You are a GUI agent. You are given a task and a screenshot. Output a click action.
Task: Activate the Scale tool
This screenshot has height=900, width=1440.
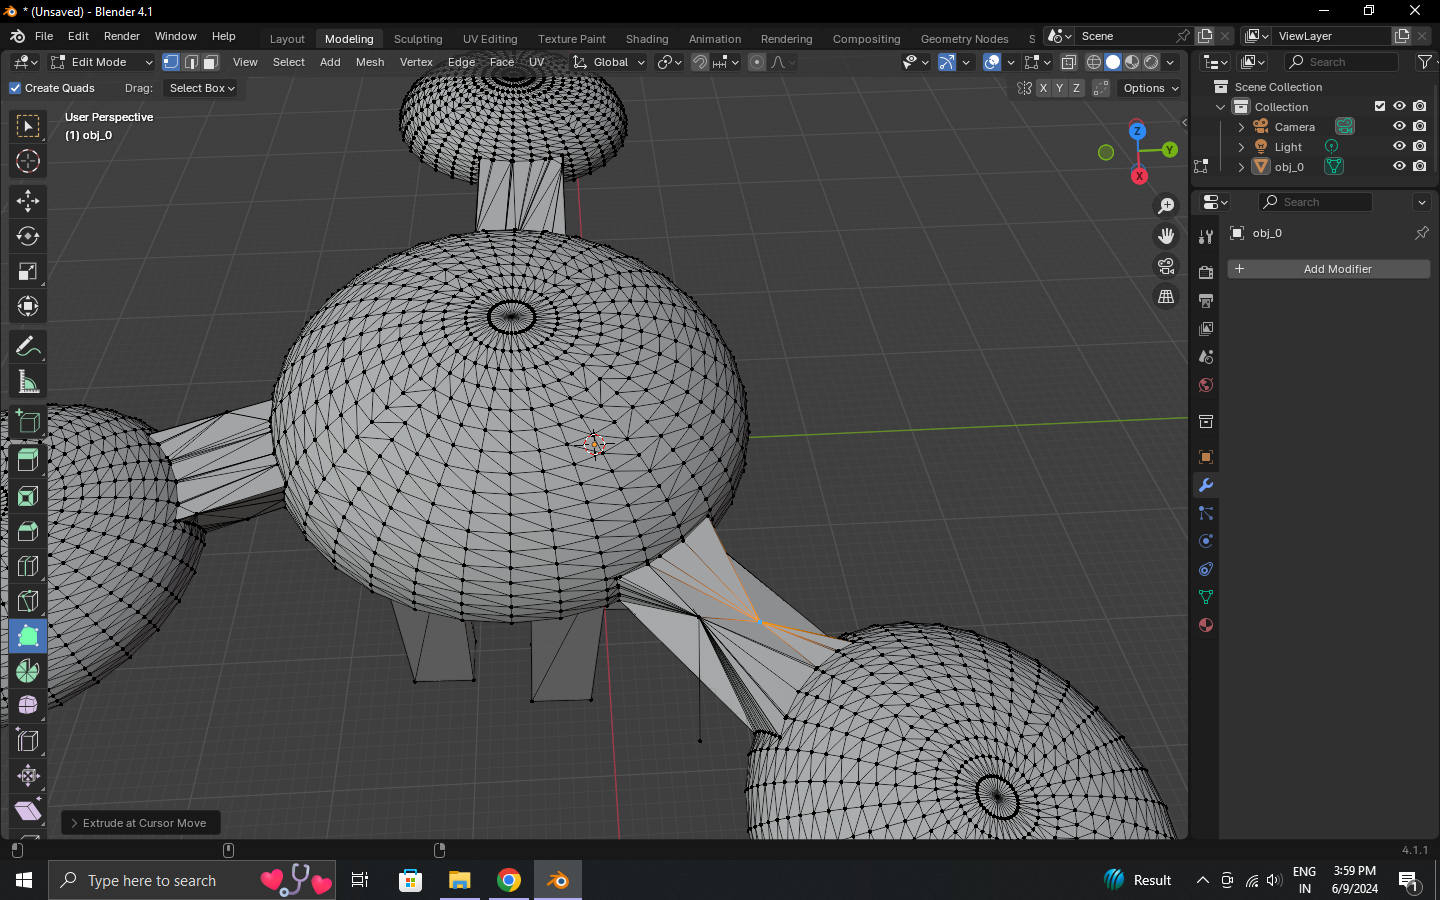point(28,271)
